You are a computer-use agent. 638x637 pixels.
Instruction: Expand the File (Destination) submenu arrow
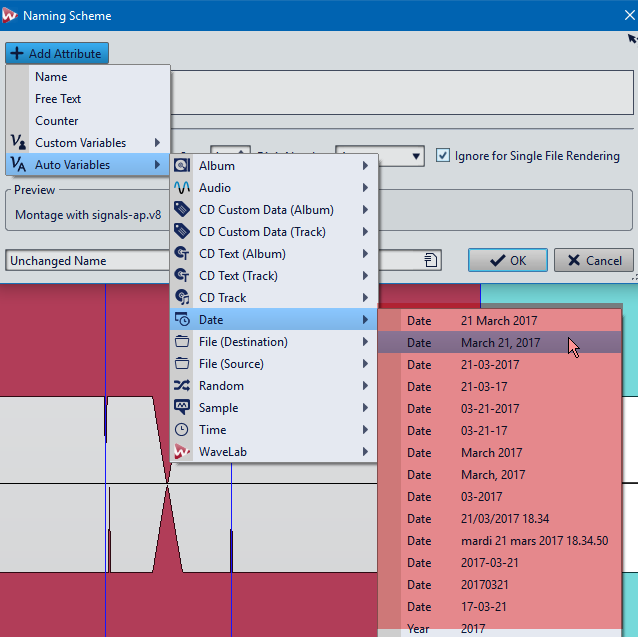(365, 341)
